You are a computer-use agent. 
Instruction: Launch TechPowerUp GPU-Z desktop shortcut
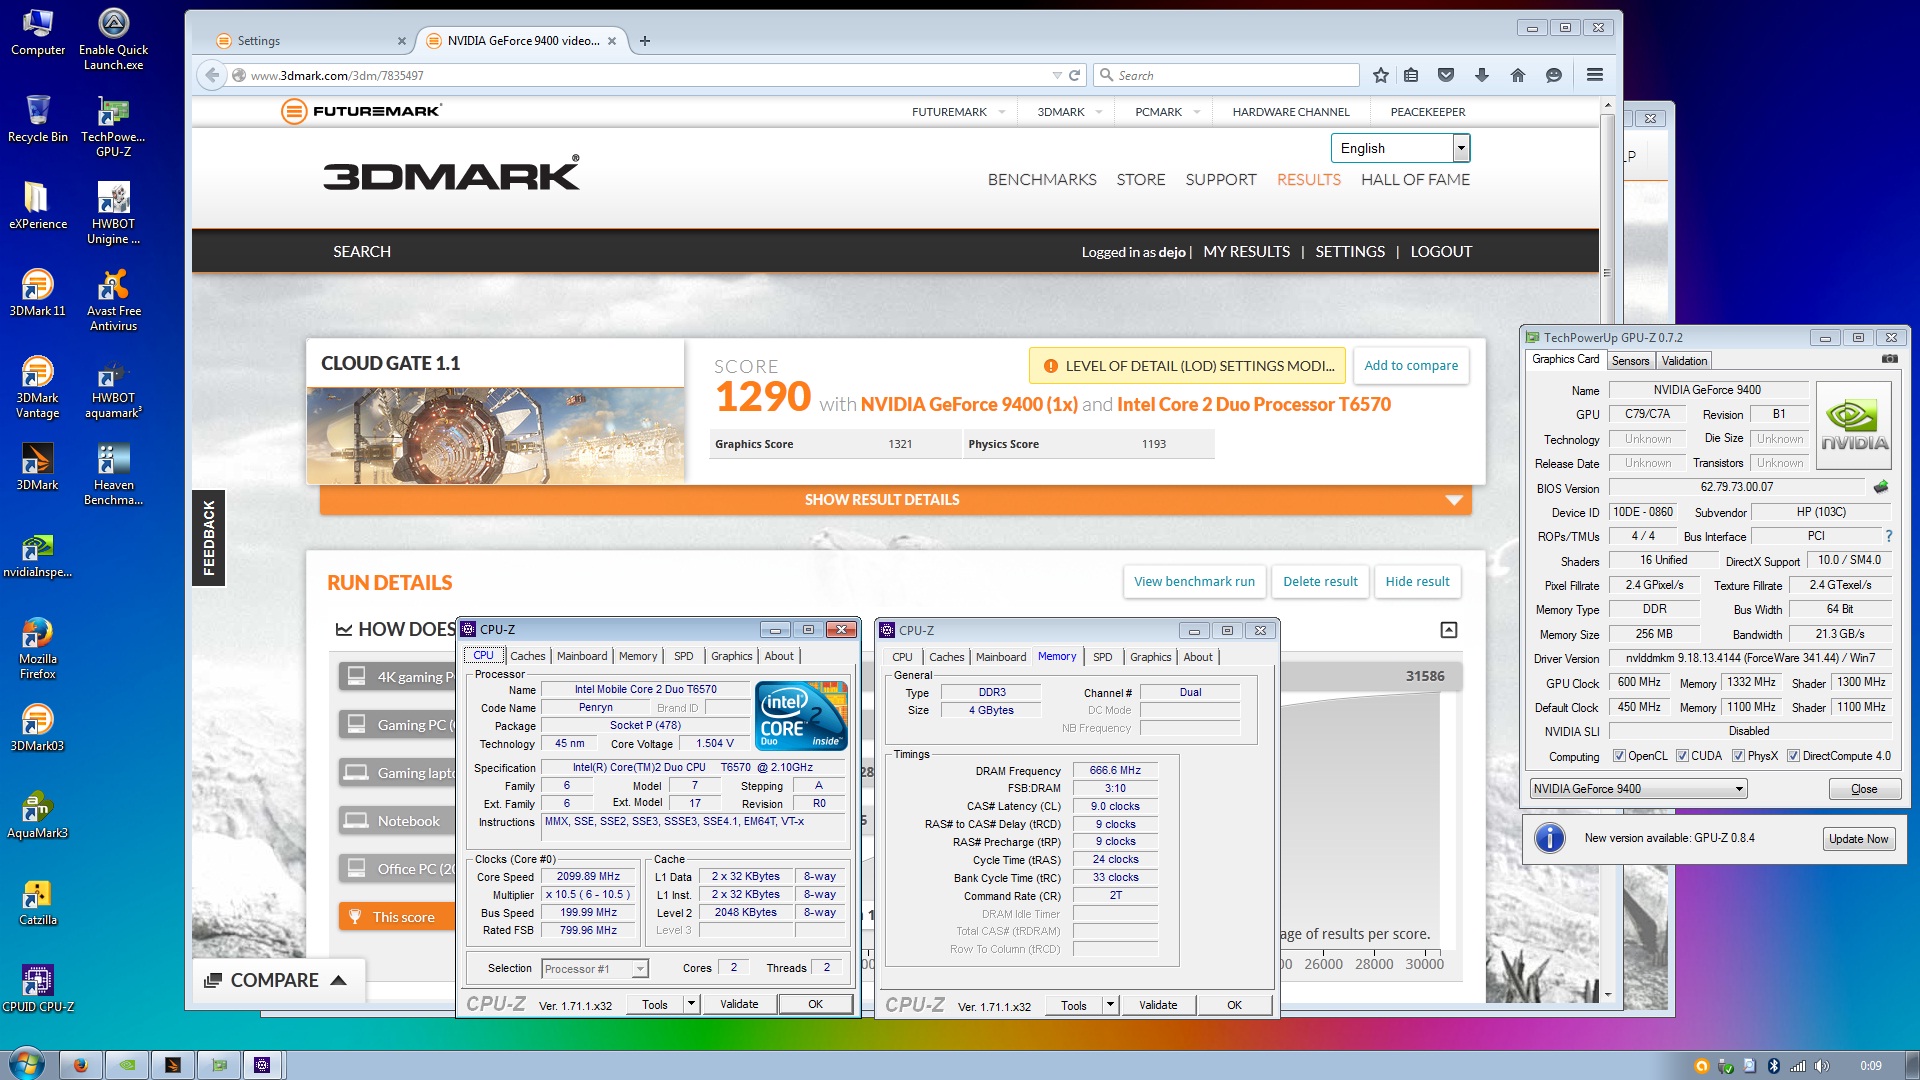tap(113, 127)
